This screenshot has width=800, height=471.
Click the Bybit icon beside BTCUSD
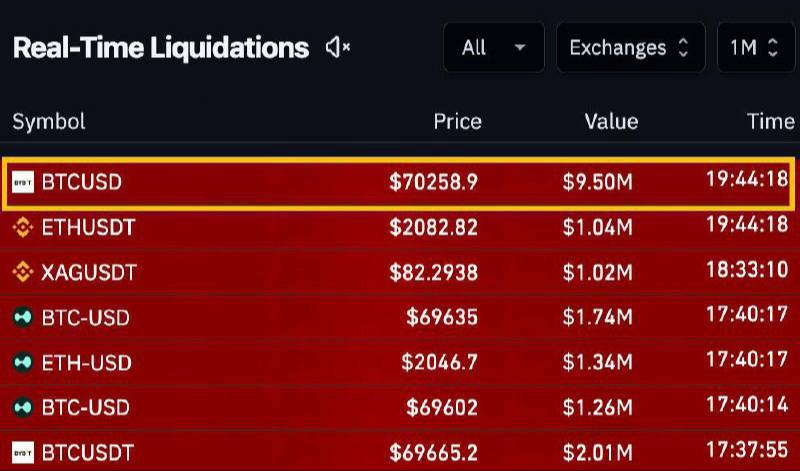click(23, 182)
